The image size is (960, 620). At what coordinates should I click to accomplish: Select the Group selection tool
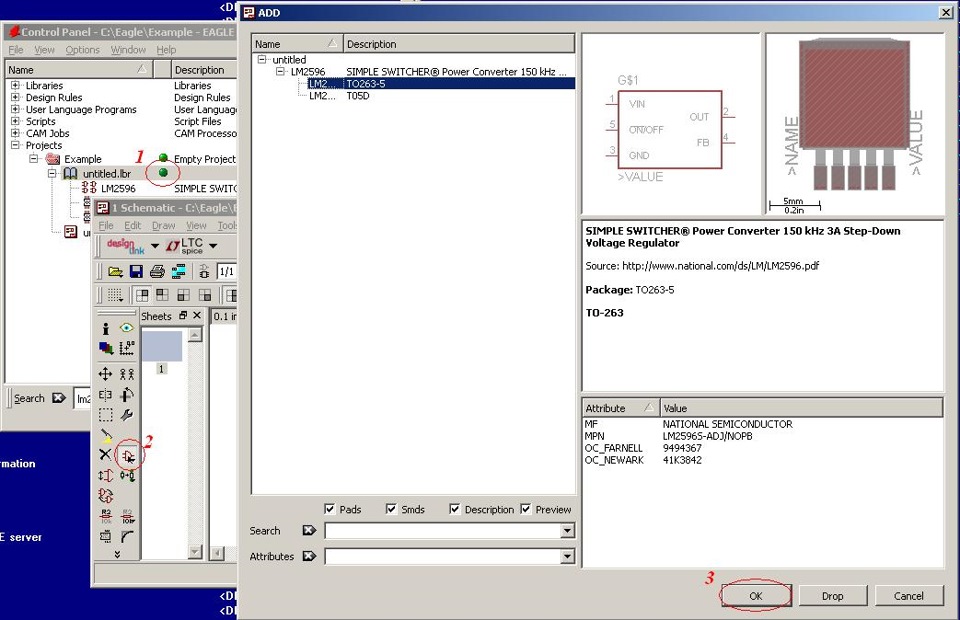pos(105,415)
